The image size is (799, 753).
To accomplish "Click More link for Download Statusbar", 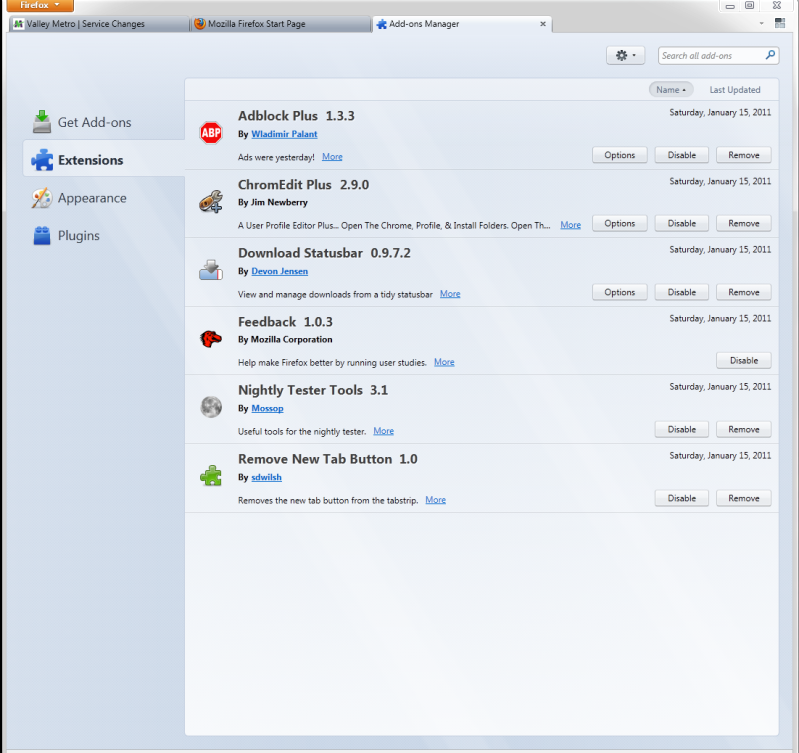I will (x=450, y=293).
